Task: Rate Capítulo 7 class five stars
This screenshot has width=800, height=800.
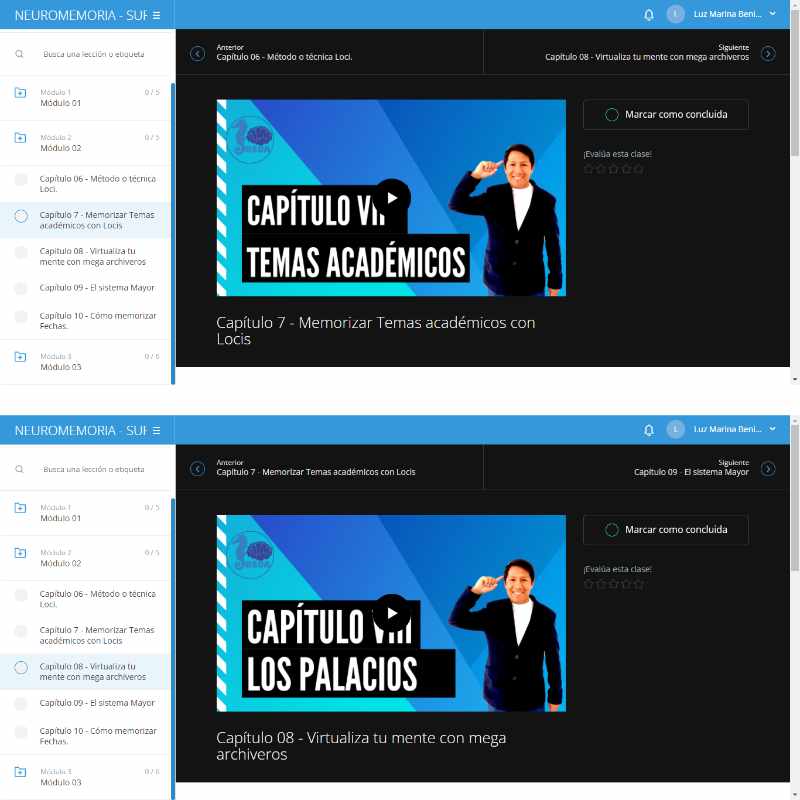Action: pos(639,169)
